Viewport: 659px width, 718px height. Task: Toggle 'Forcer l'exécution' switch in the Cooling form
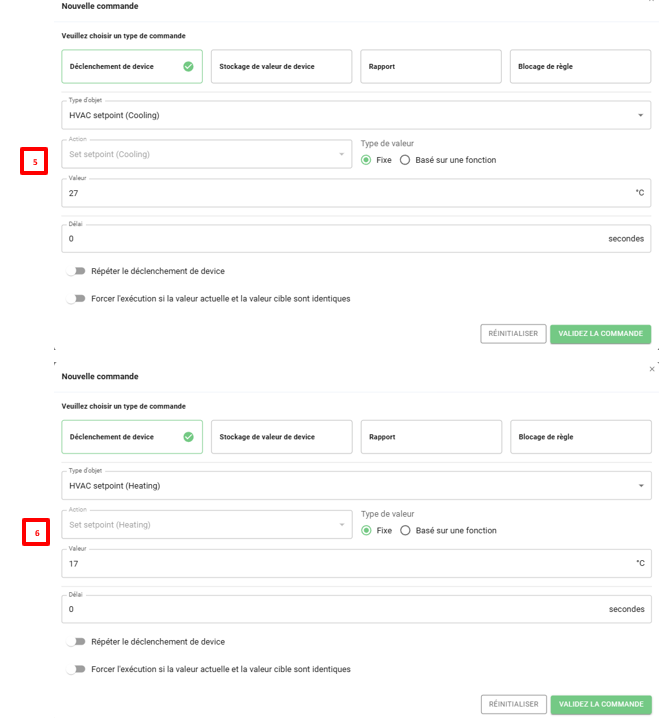click(x=76, y=298)
